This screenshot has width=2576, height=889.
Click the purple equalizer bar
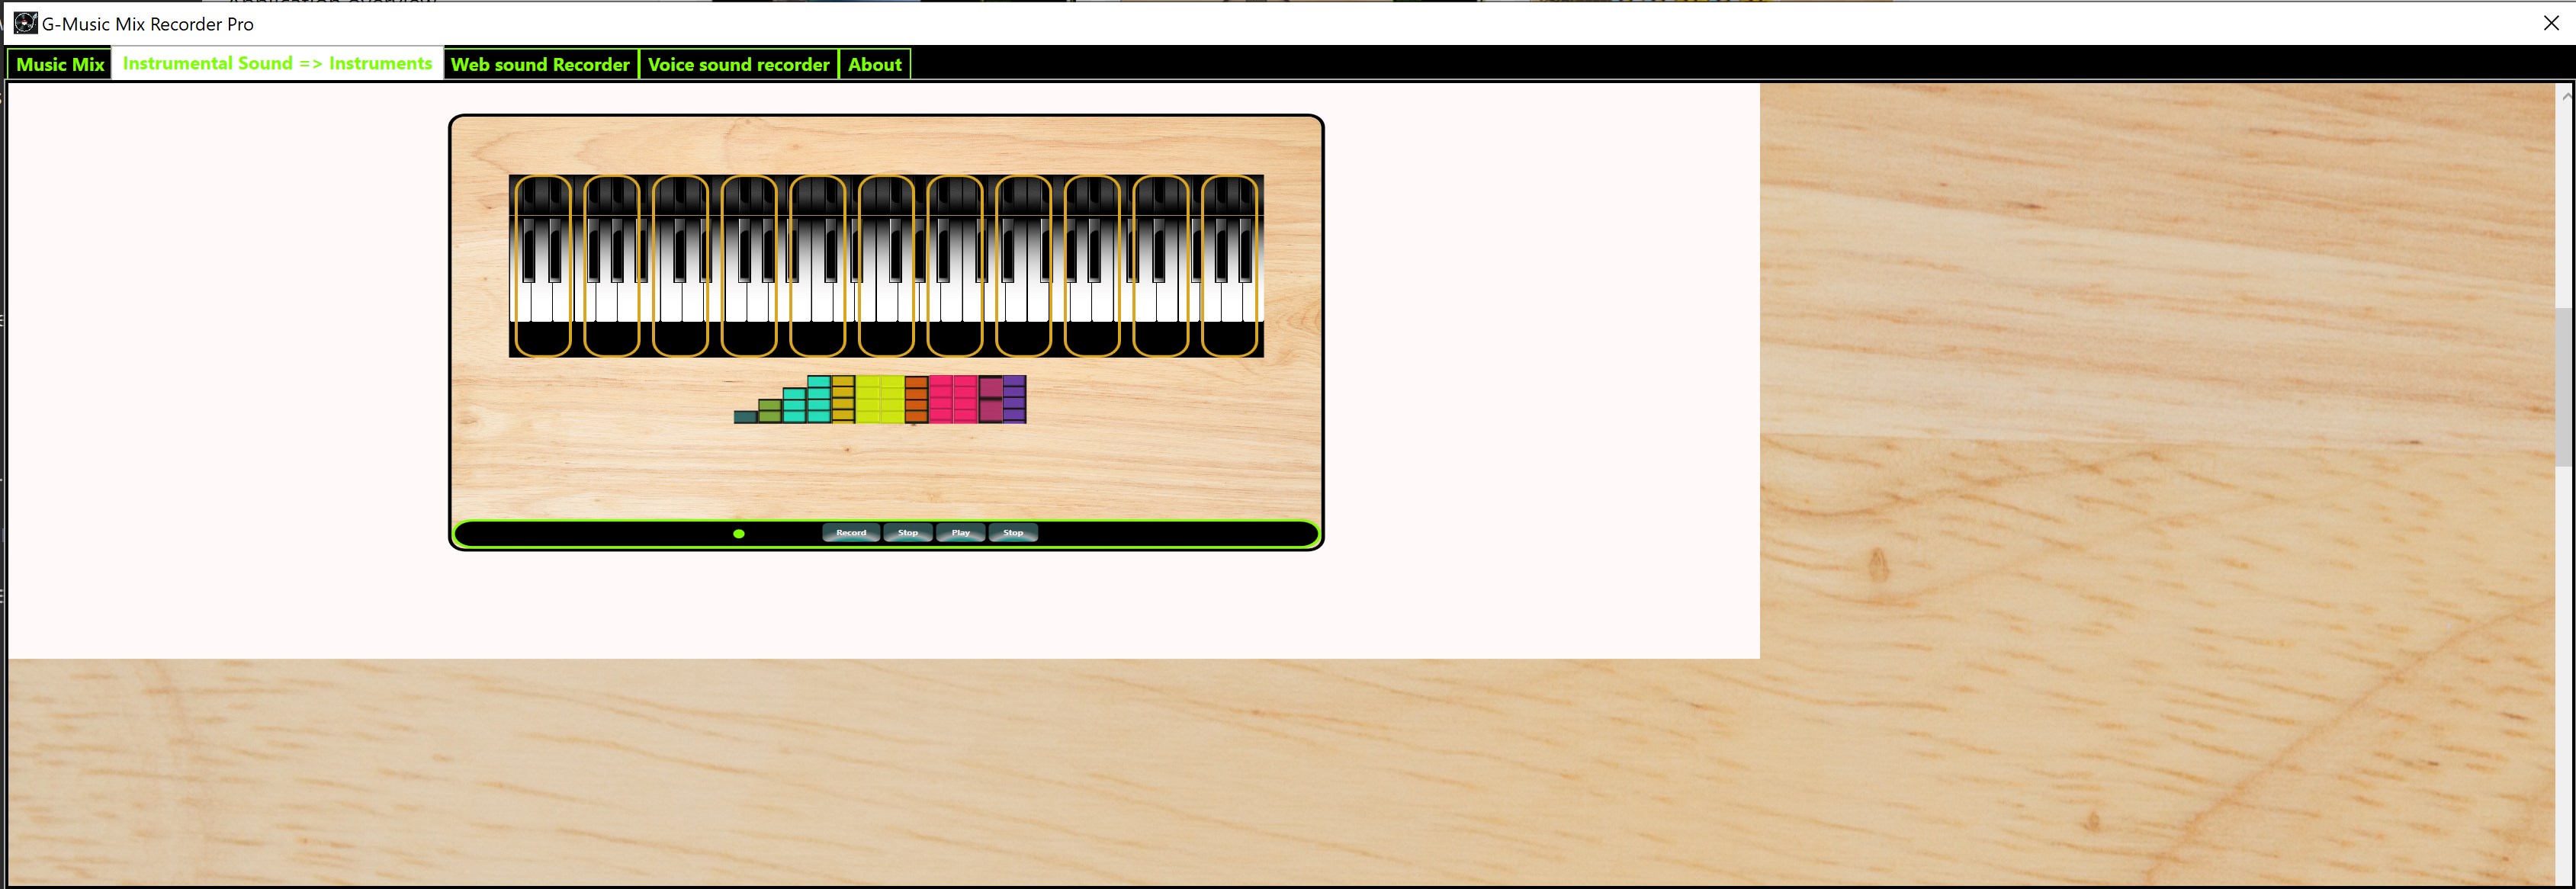pos(1014,400)
